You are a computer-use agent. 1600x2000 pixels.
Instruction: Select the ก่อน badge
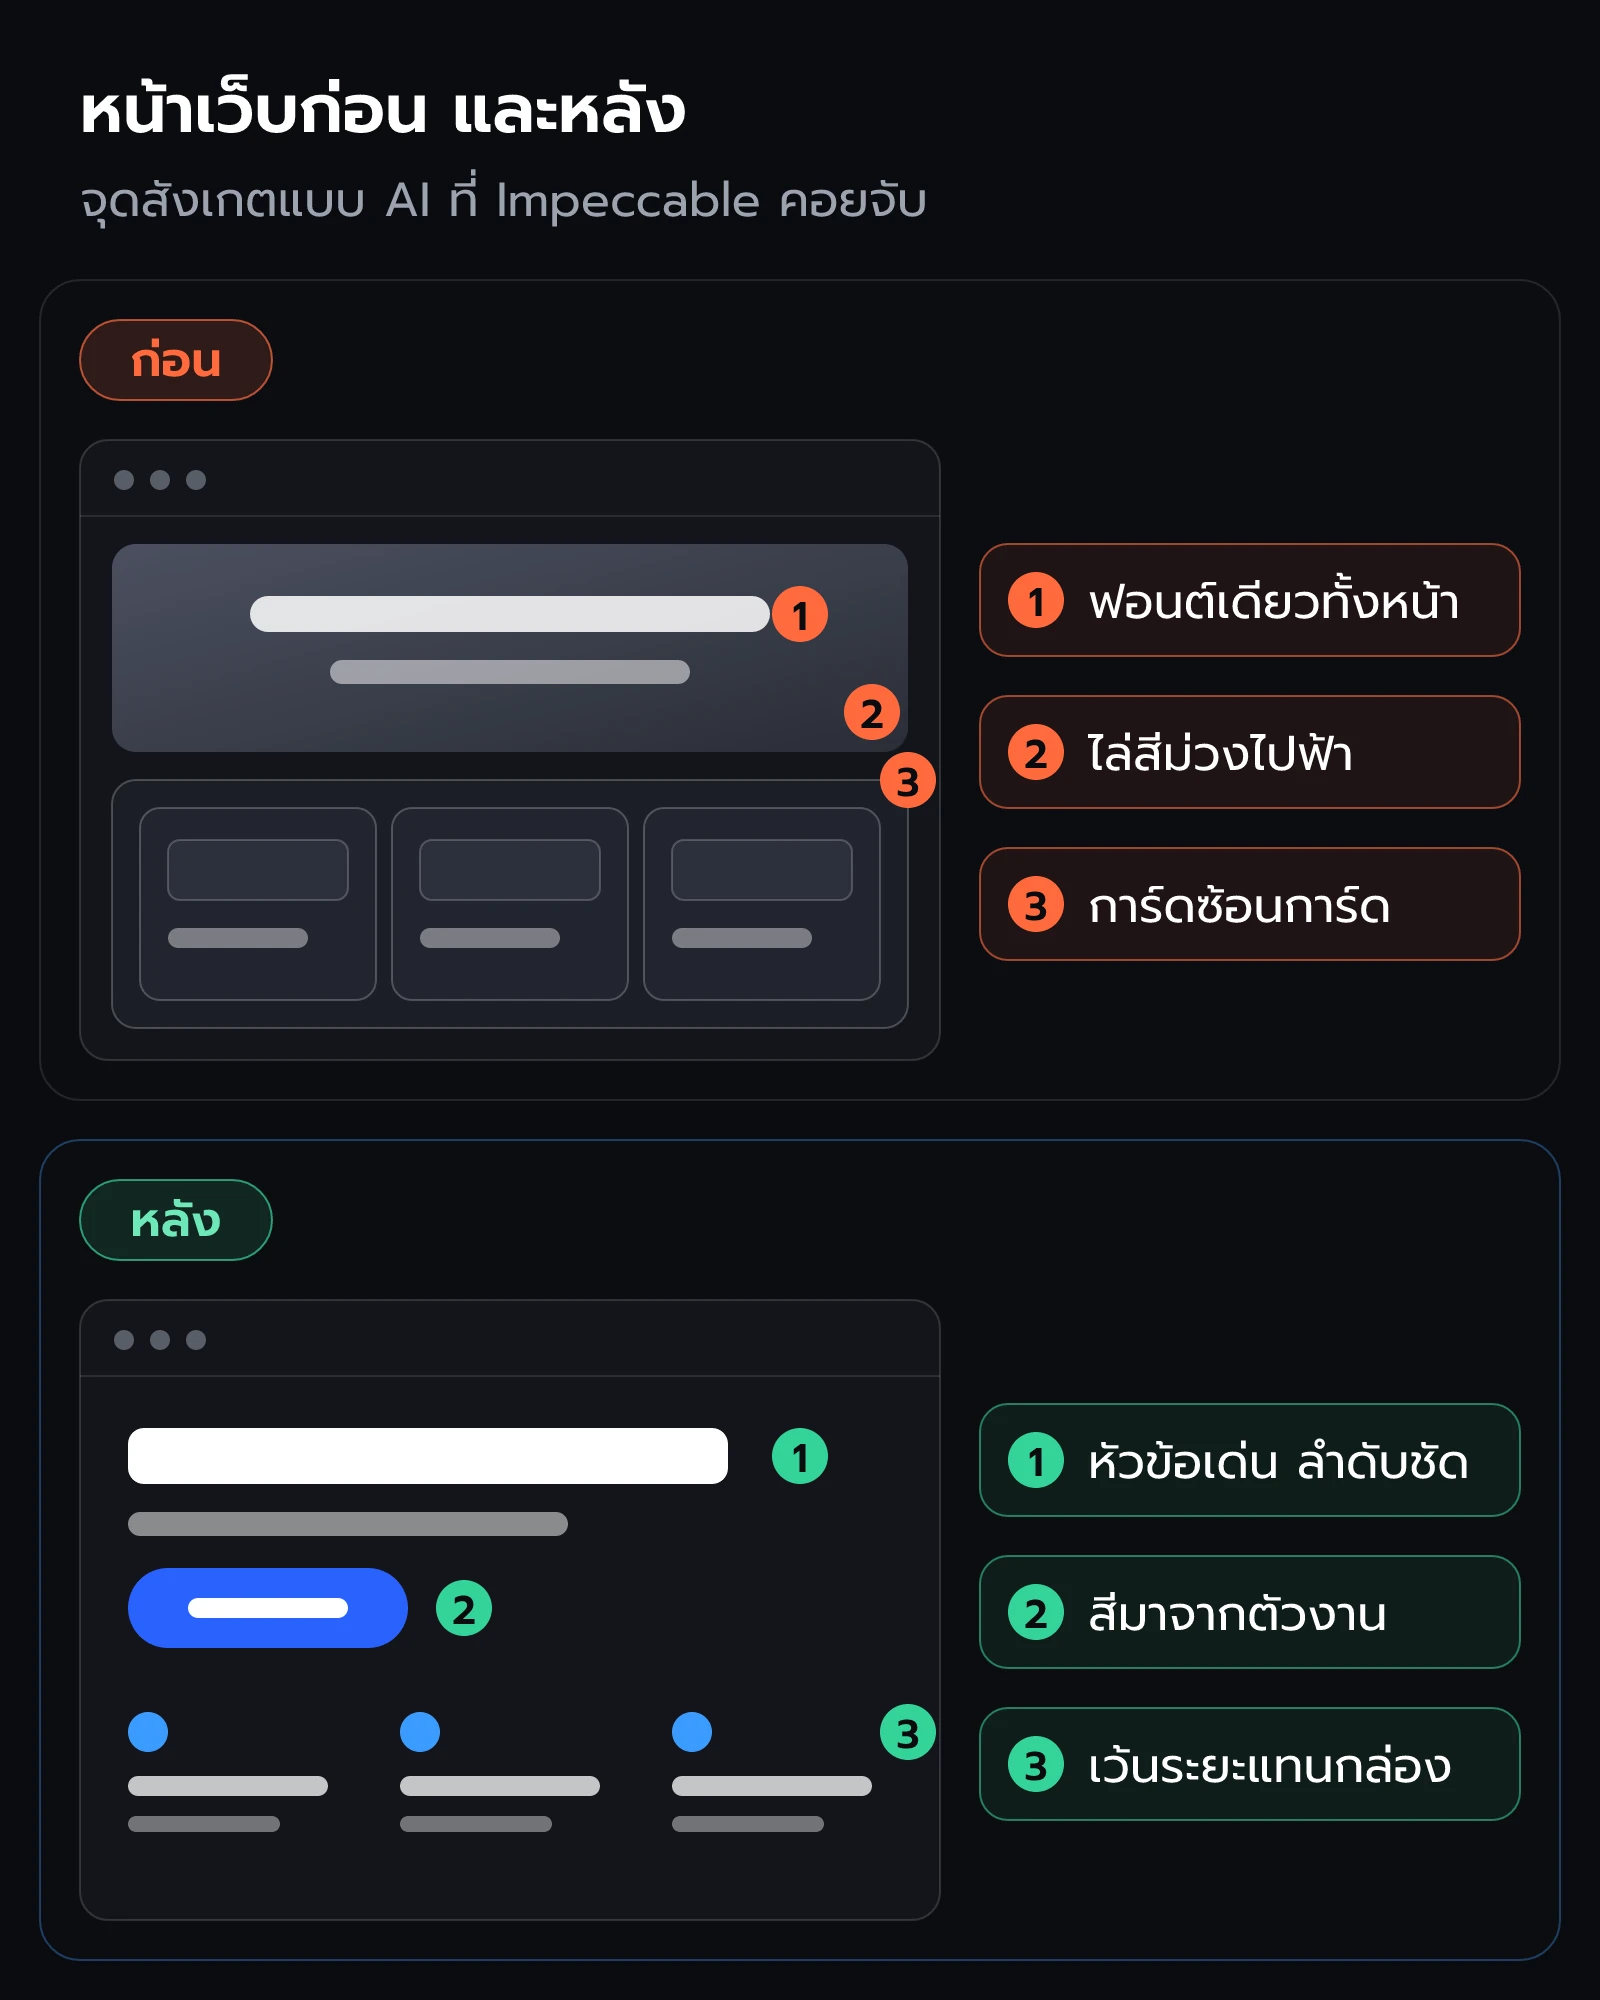click(176, 360)
